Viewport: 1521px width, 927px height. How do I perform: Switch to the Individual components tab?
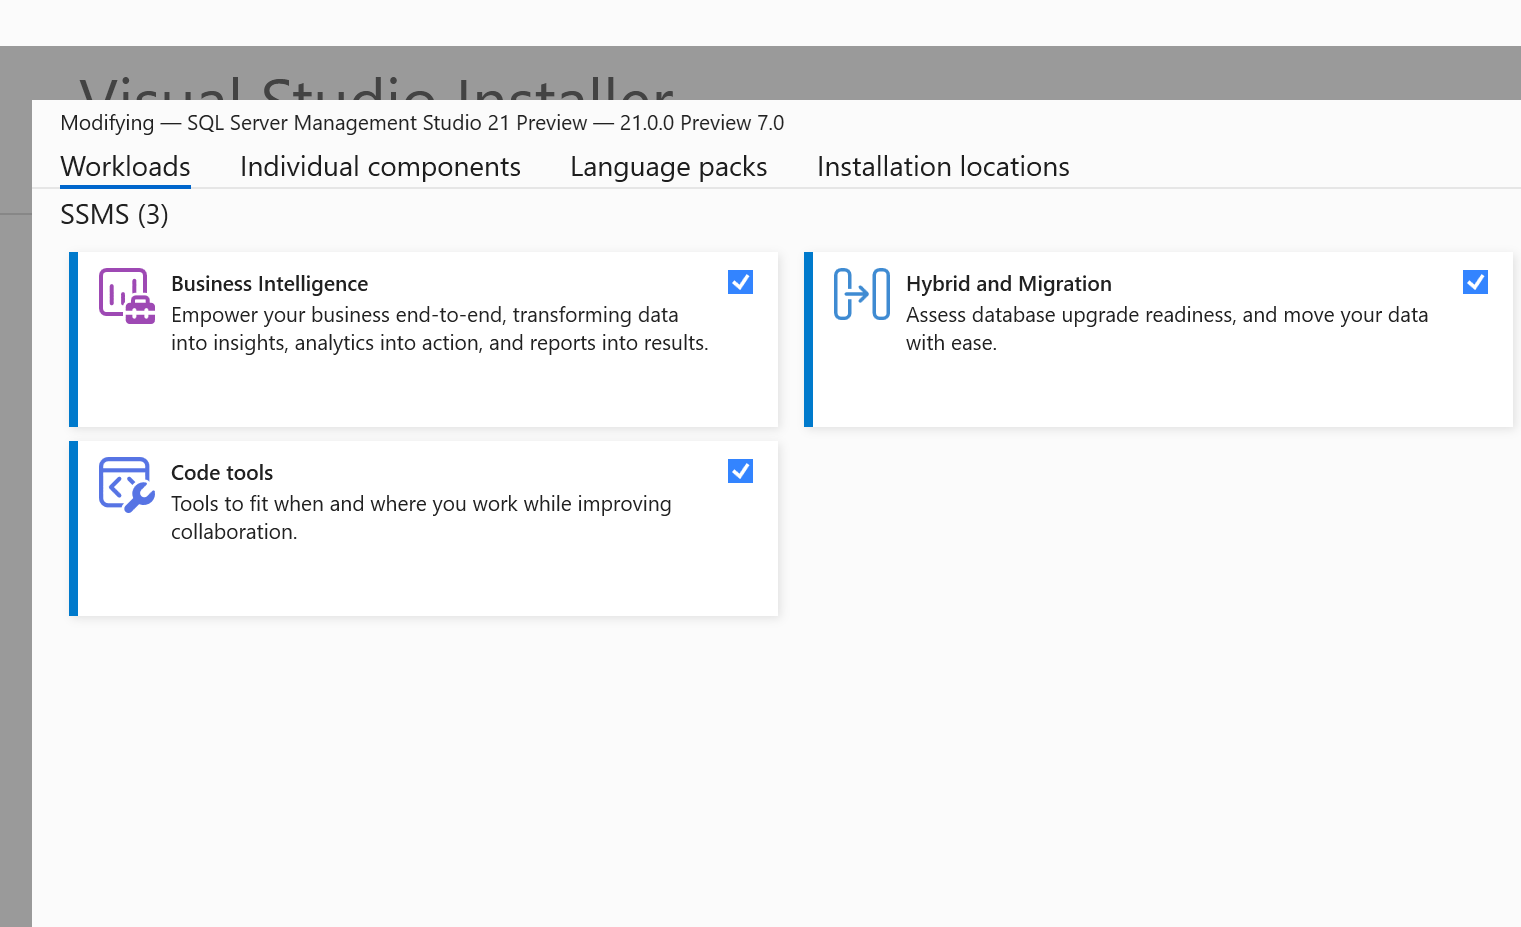(380, 166)
